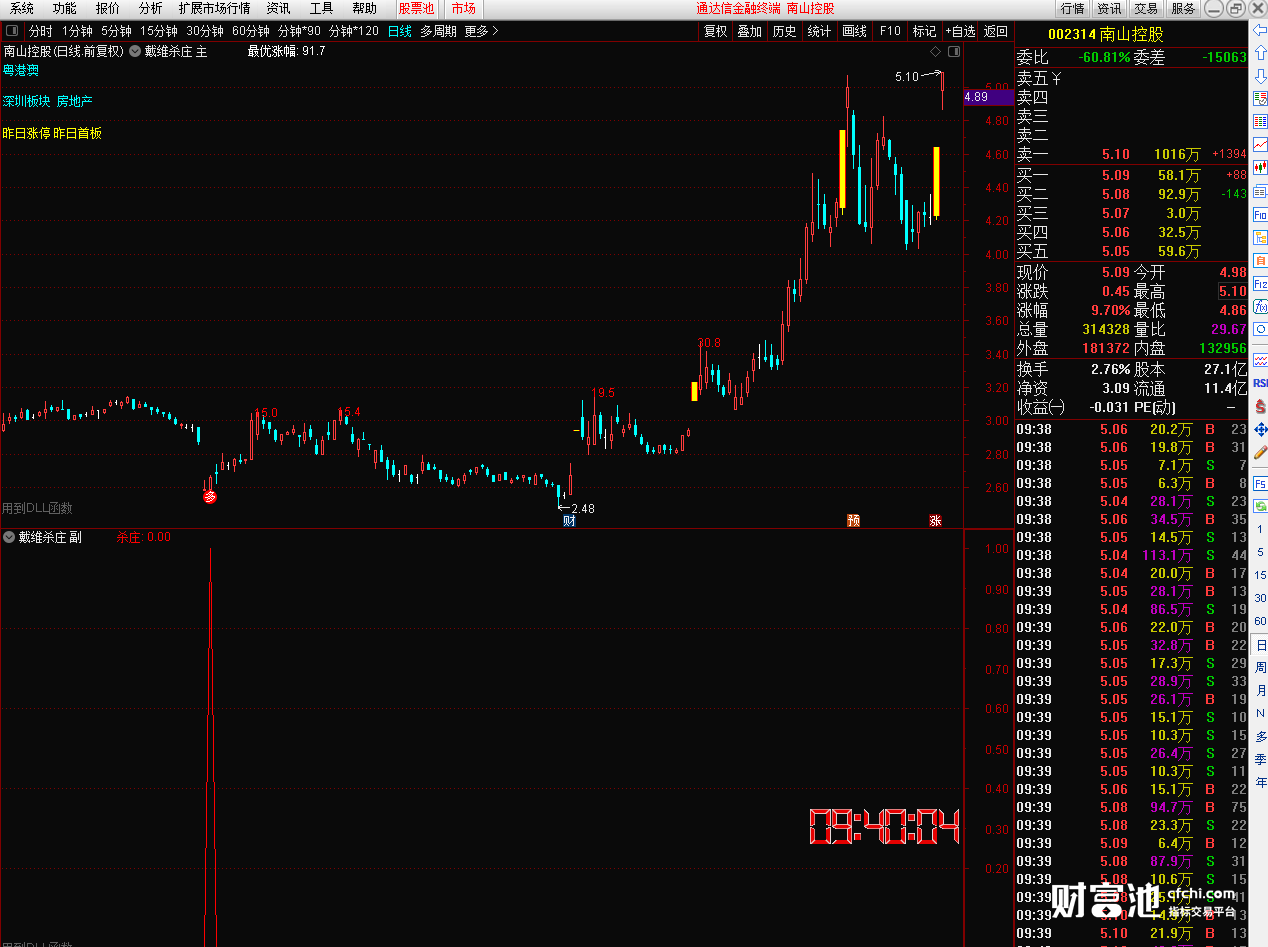Click the down arrow icon in right toolbar
Image resolution: width=1268 pixels, height=947 pixels.
click(1260, 75)
